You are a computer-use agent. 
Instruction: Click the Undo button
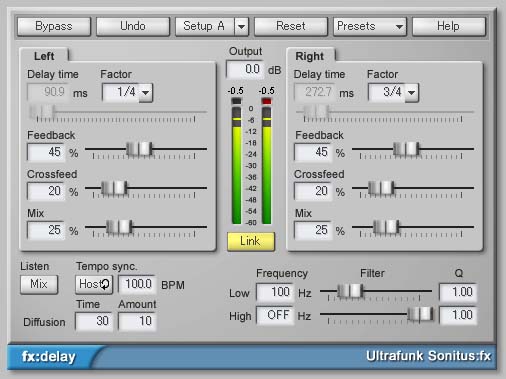(133, 26)
